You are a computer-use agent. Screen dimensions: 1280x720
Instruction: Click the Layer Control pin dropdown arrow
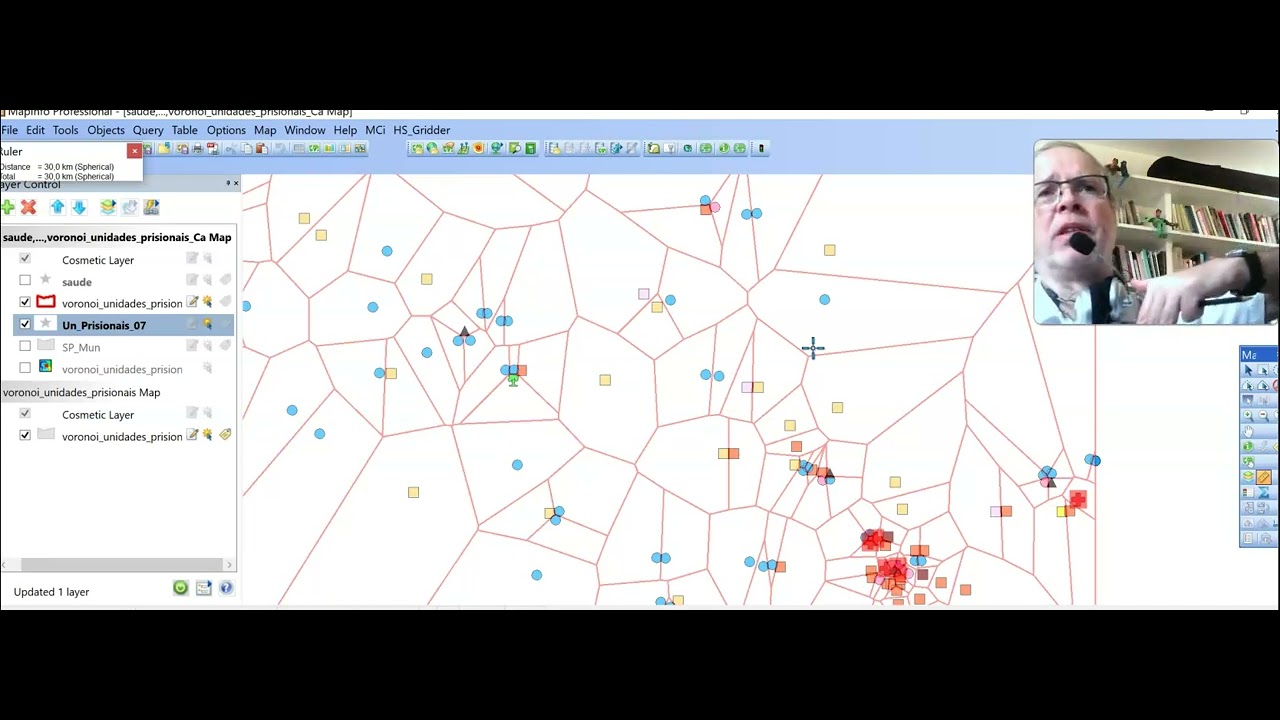click(228, 183)
